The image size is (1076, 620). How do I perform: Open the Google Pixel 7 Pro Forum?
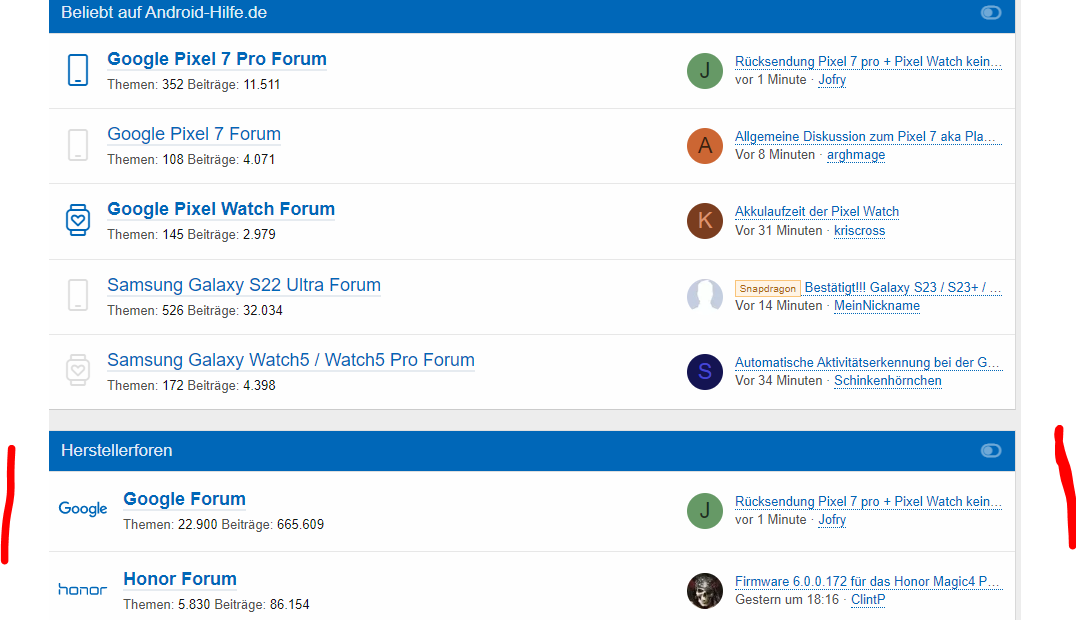pyautogui.click(x=217, y=59)
